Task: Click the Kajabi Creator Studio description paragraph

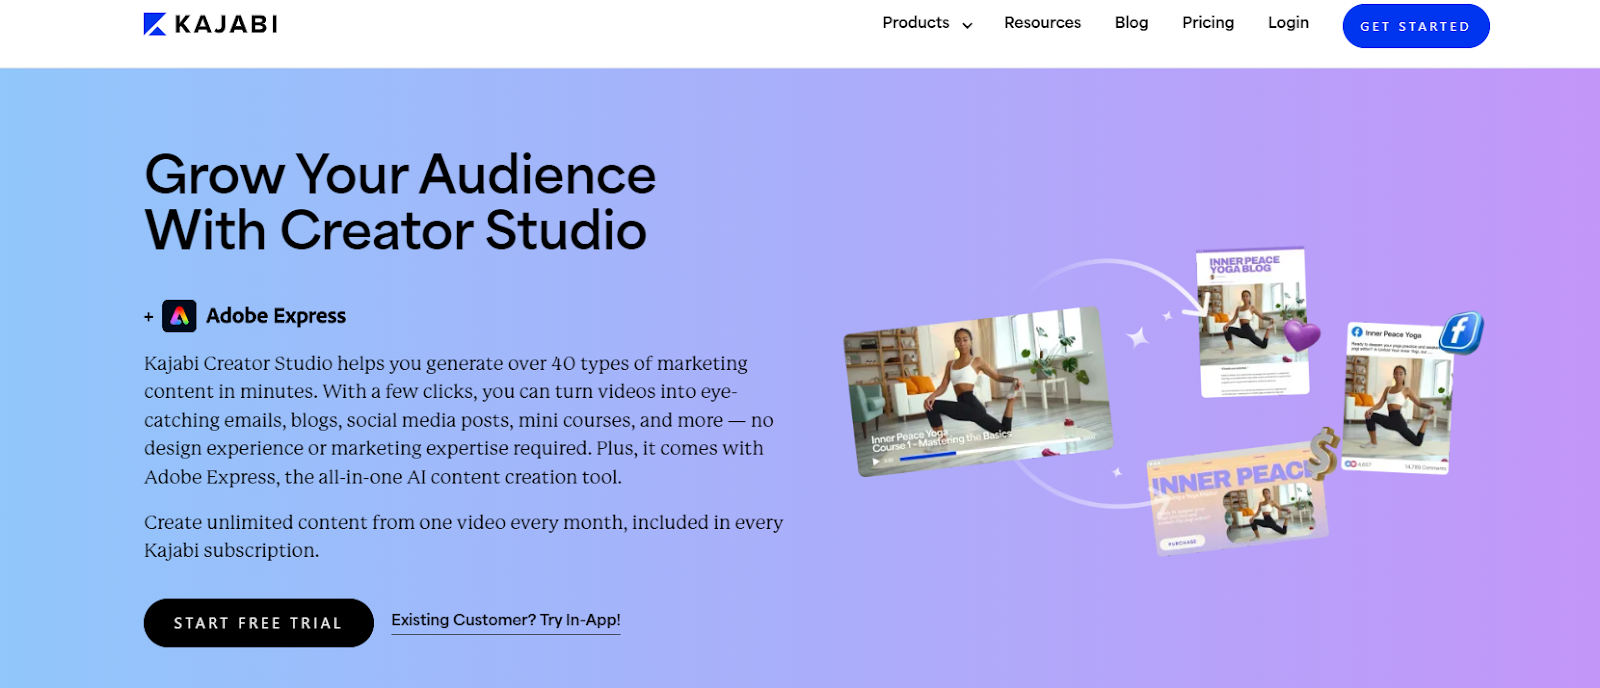Action: click(459, 420)
